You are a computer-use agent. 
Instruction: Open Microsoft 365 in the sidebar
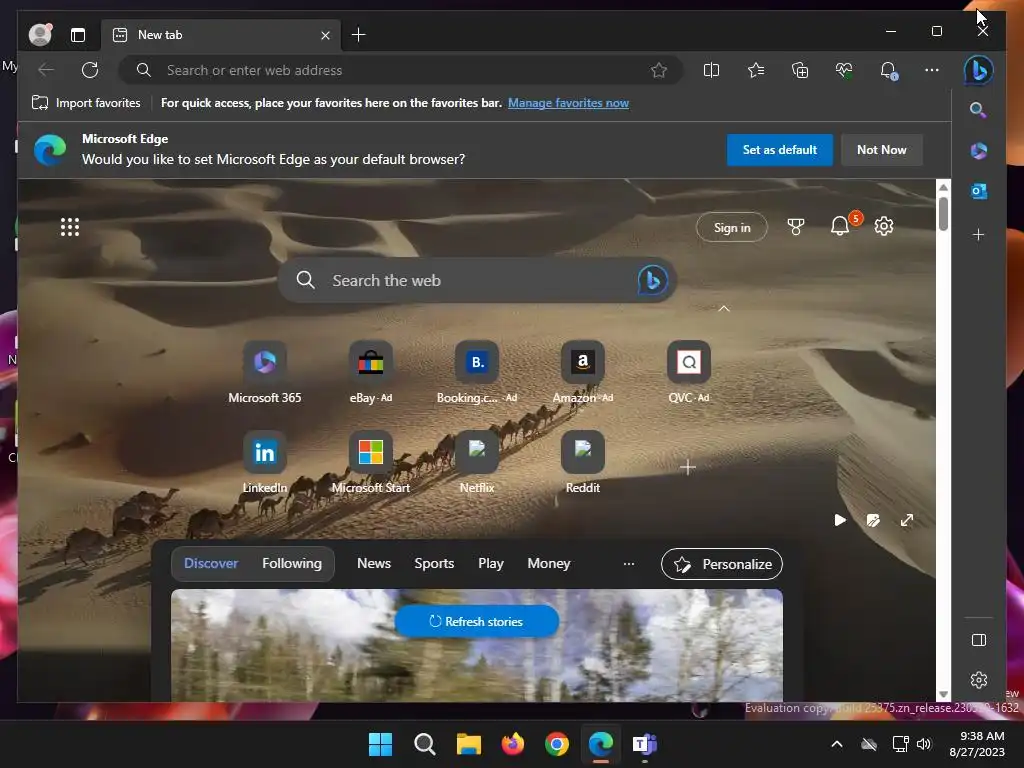[978, 151]
